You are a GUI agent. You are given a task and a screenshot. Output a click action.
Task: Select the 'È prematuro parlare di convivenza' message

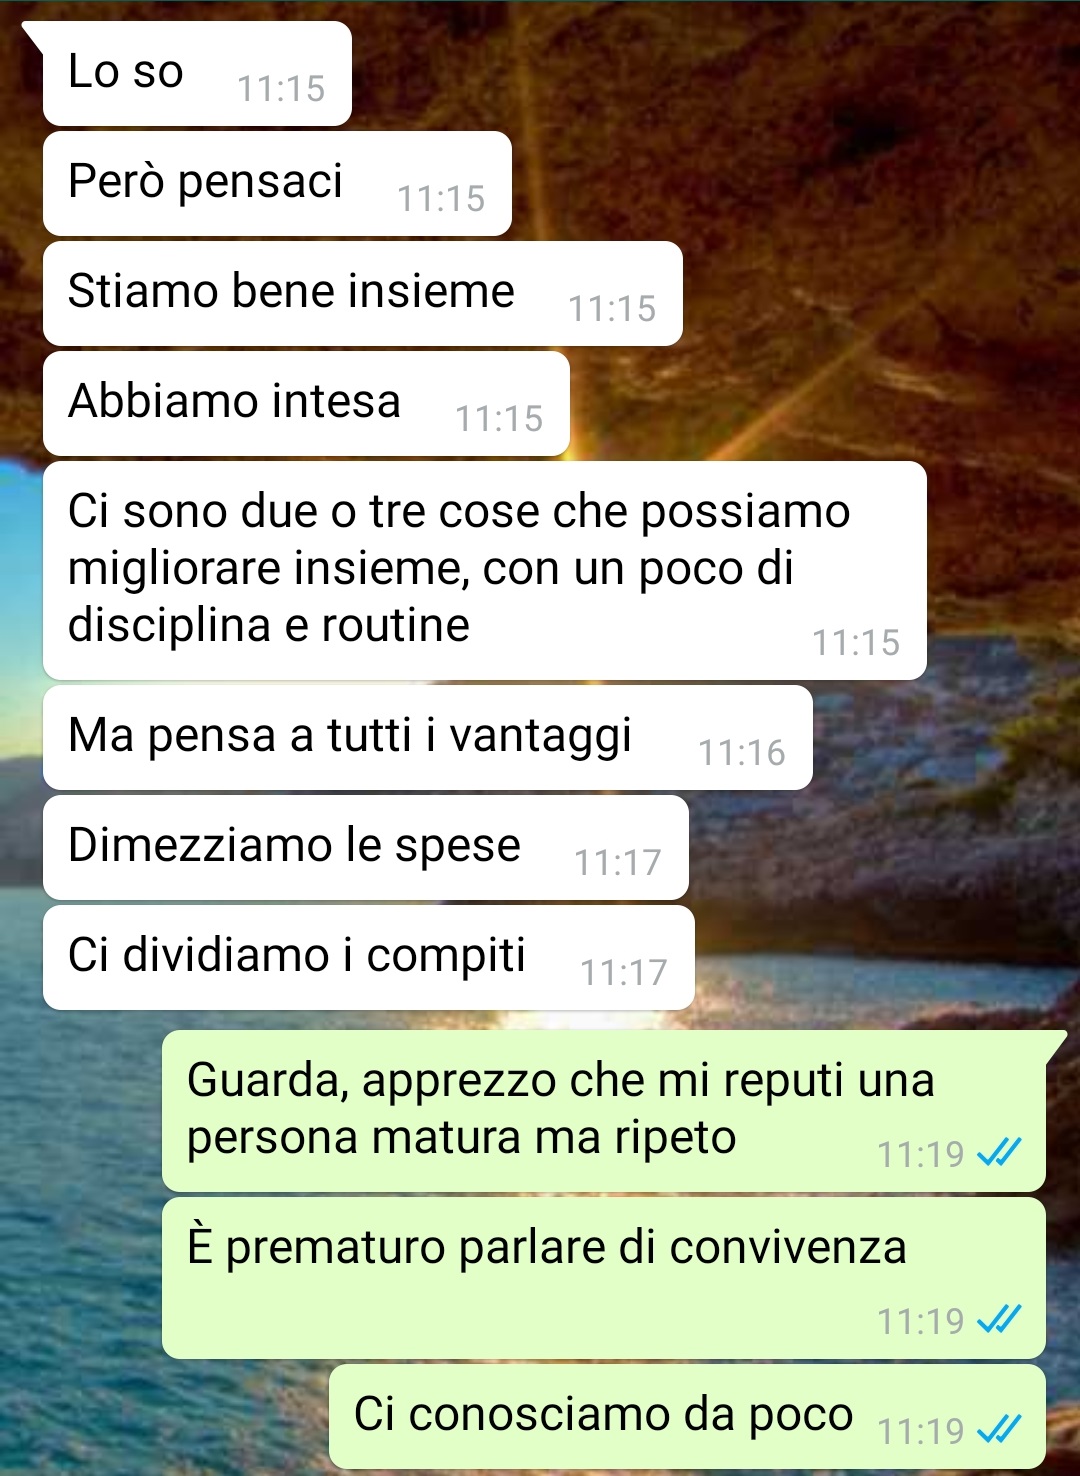604,1278
